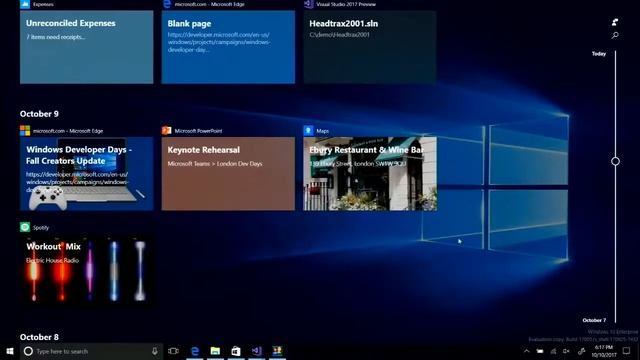Click the October 9 date heading

(x=39, y=114)
